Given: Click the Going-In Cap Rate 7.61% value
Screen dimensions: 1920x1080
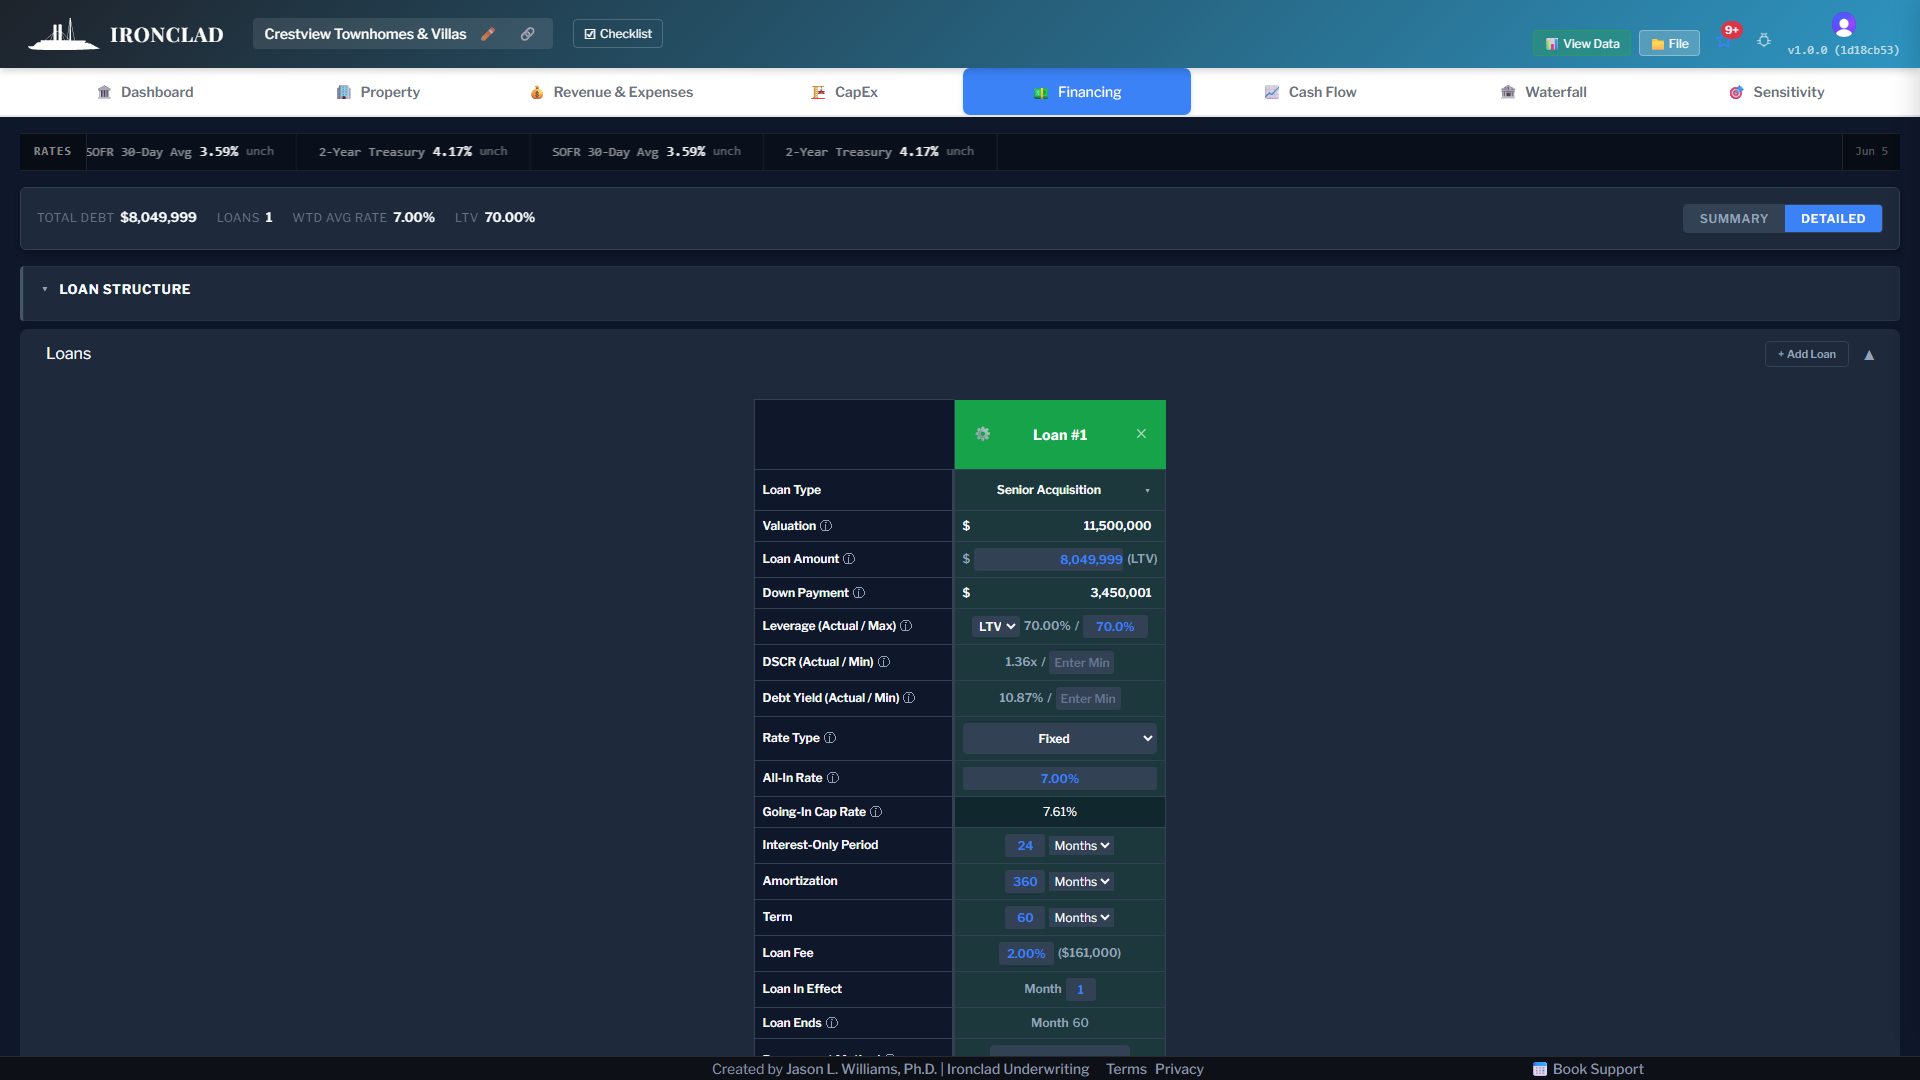Looking at the screenshot, I should (x=1060, y=812).
